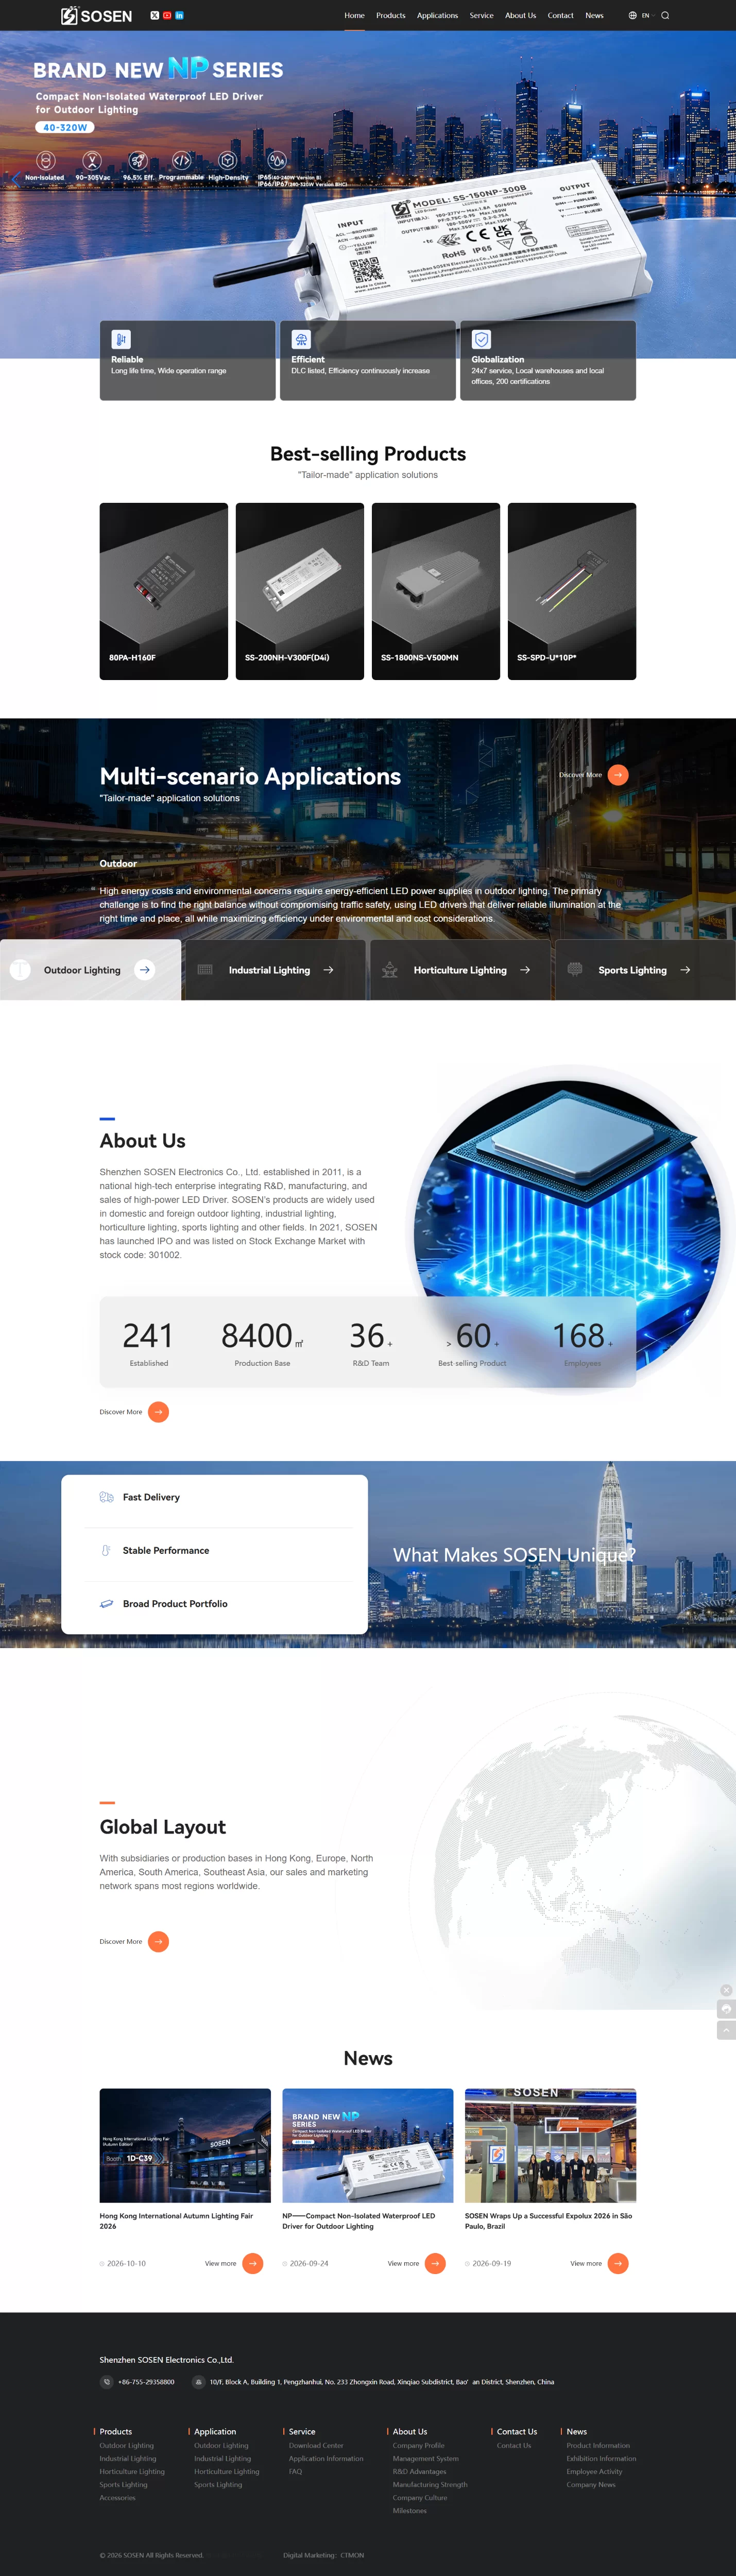This screenshot has width=736, height=2576.
Task: Click orange Discover More arrow in Multi-scenario Applications
Action: click(x=618, y=775)
